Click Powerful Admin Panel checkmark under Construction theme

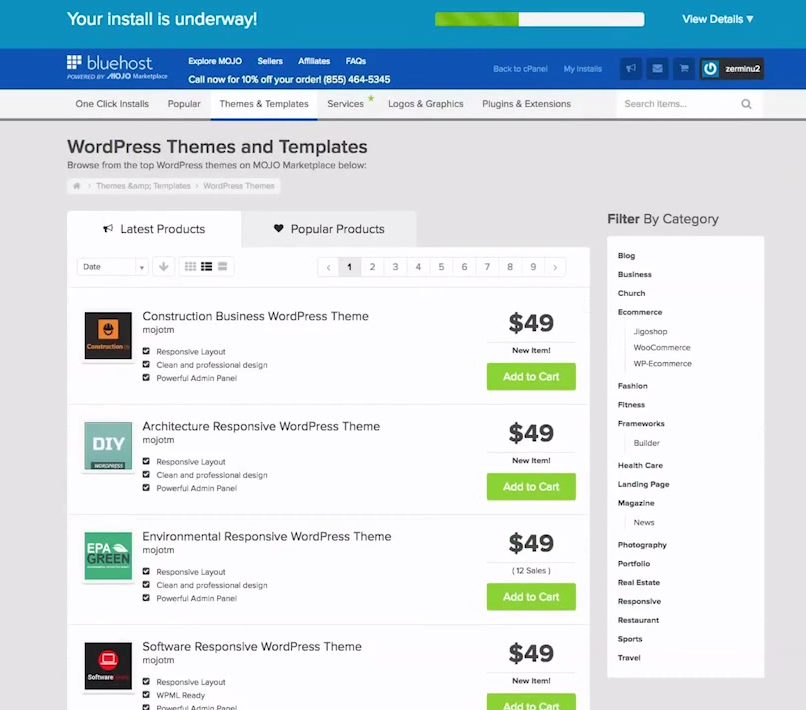point(146,377)
